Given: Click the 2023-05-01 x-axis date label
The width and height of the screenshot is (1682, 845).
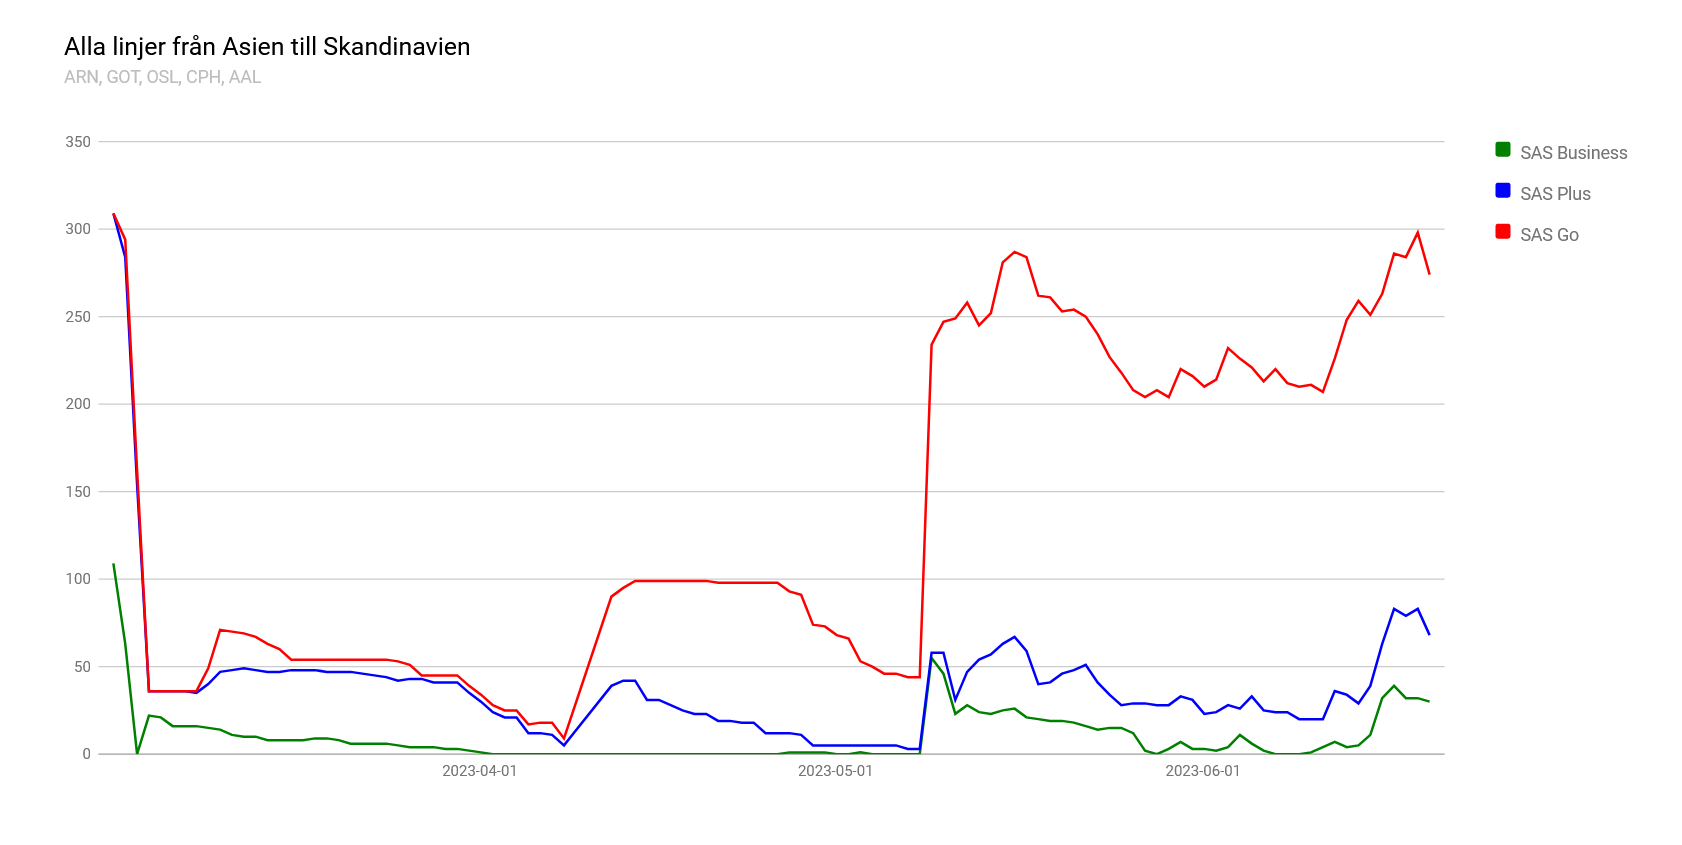Looking at the screenshot, I should (835, 771).
